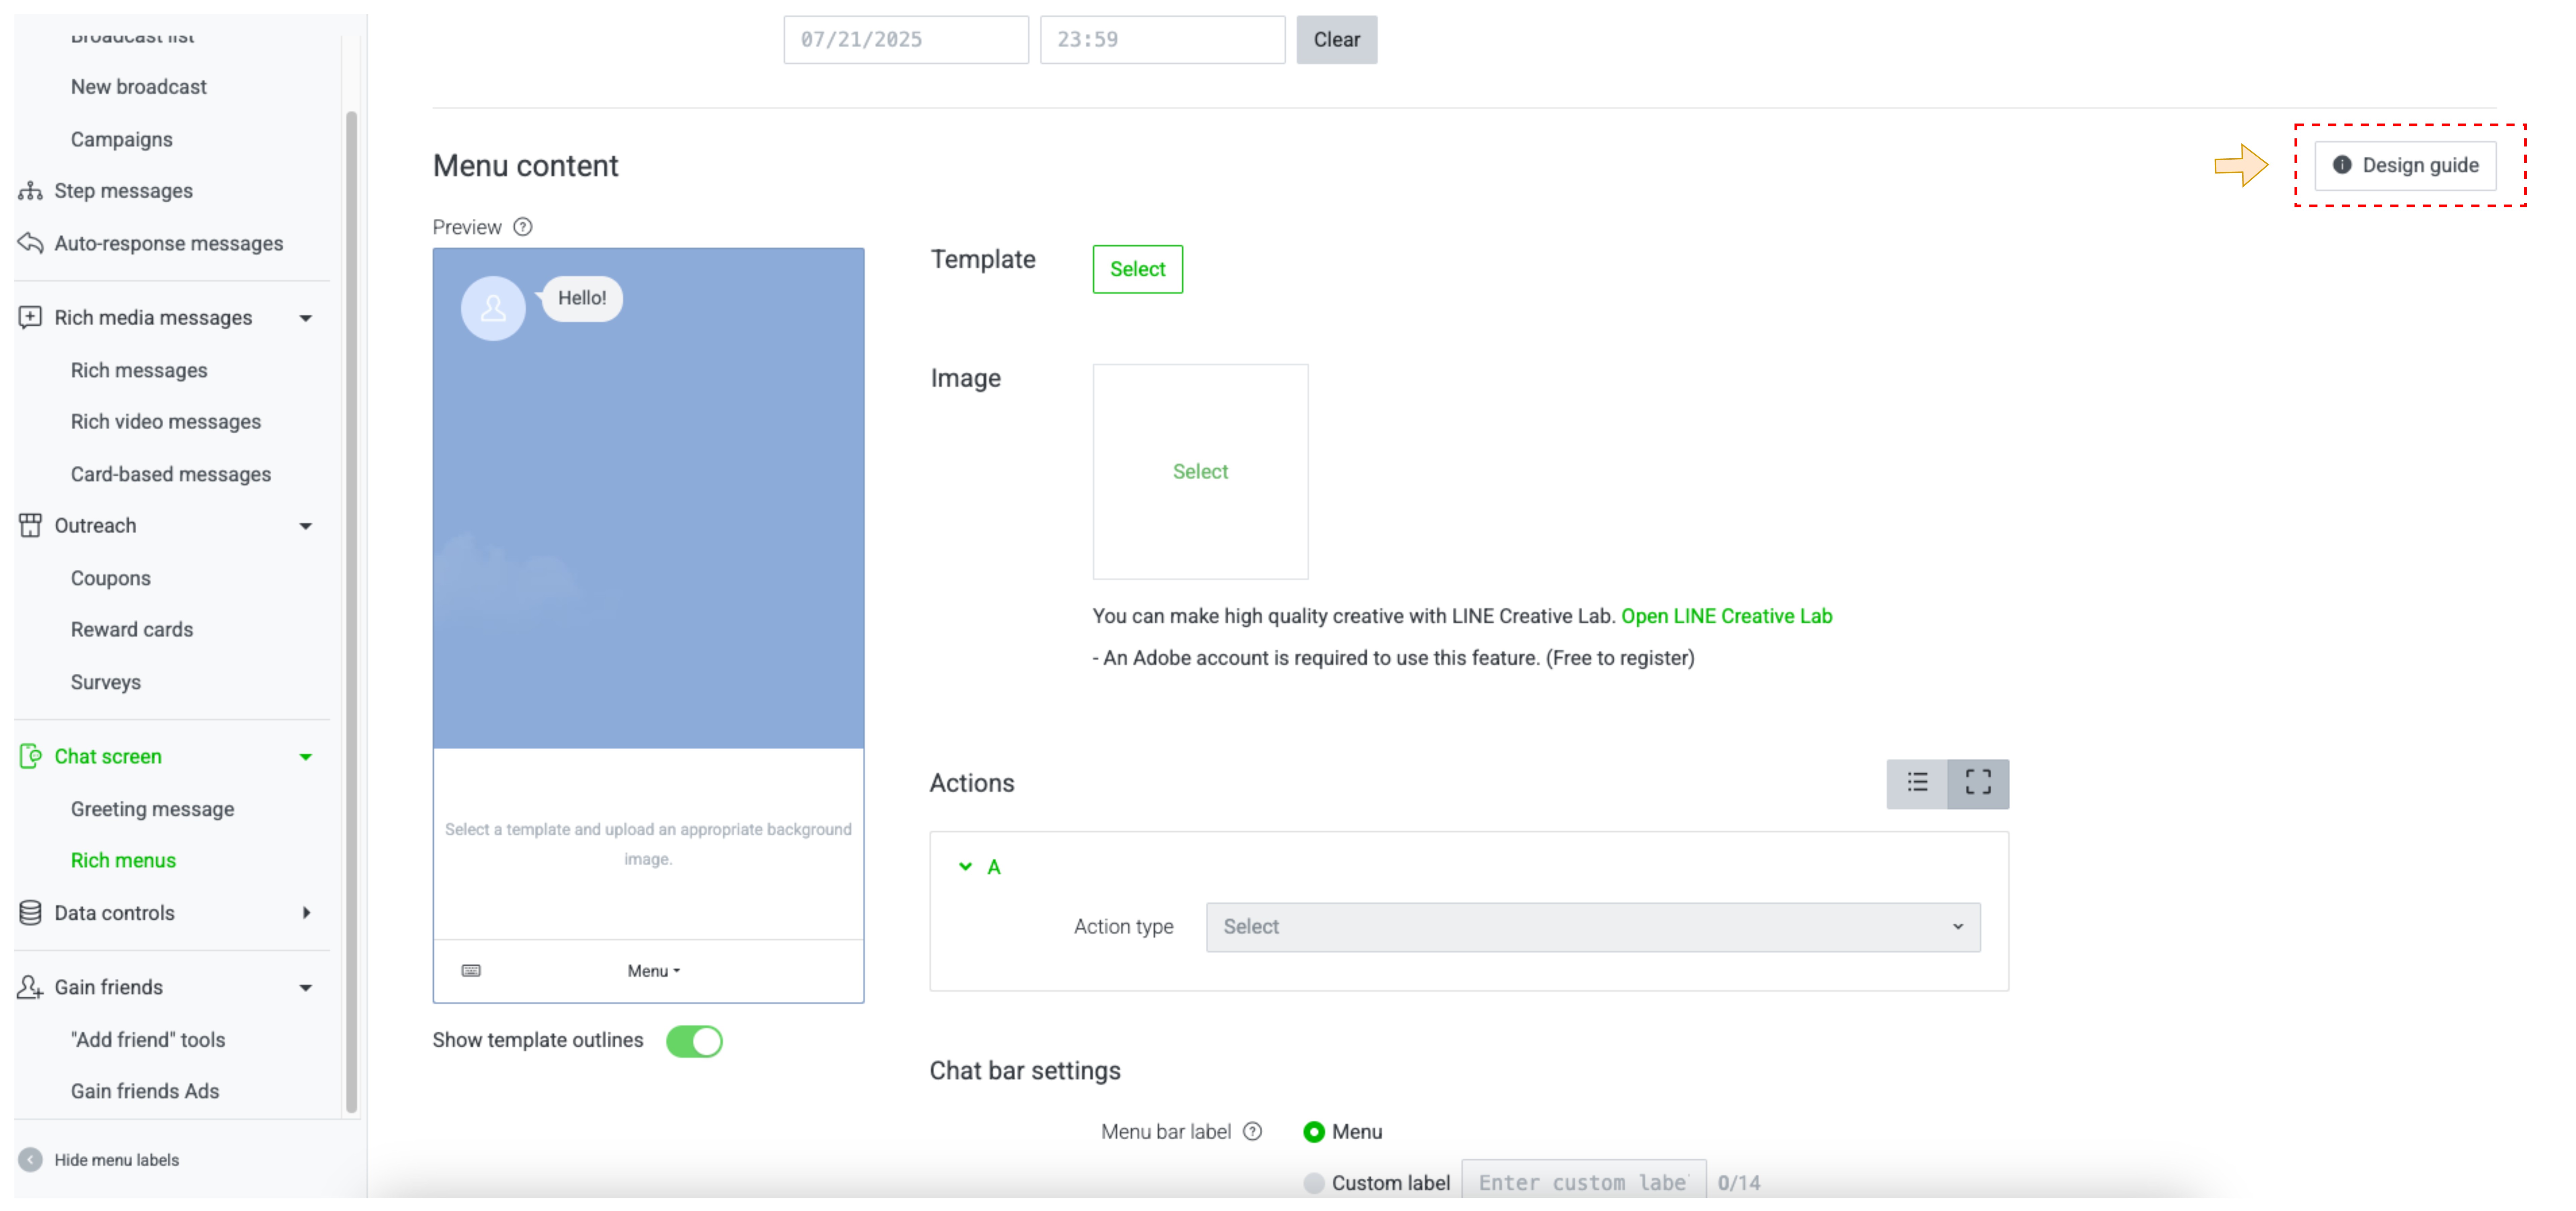
Task: Click the Rich media messages icon
Action: coord(30,317)
